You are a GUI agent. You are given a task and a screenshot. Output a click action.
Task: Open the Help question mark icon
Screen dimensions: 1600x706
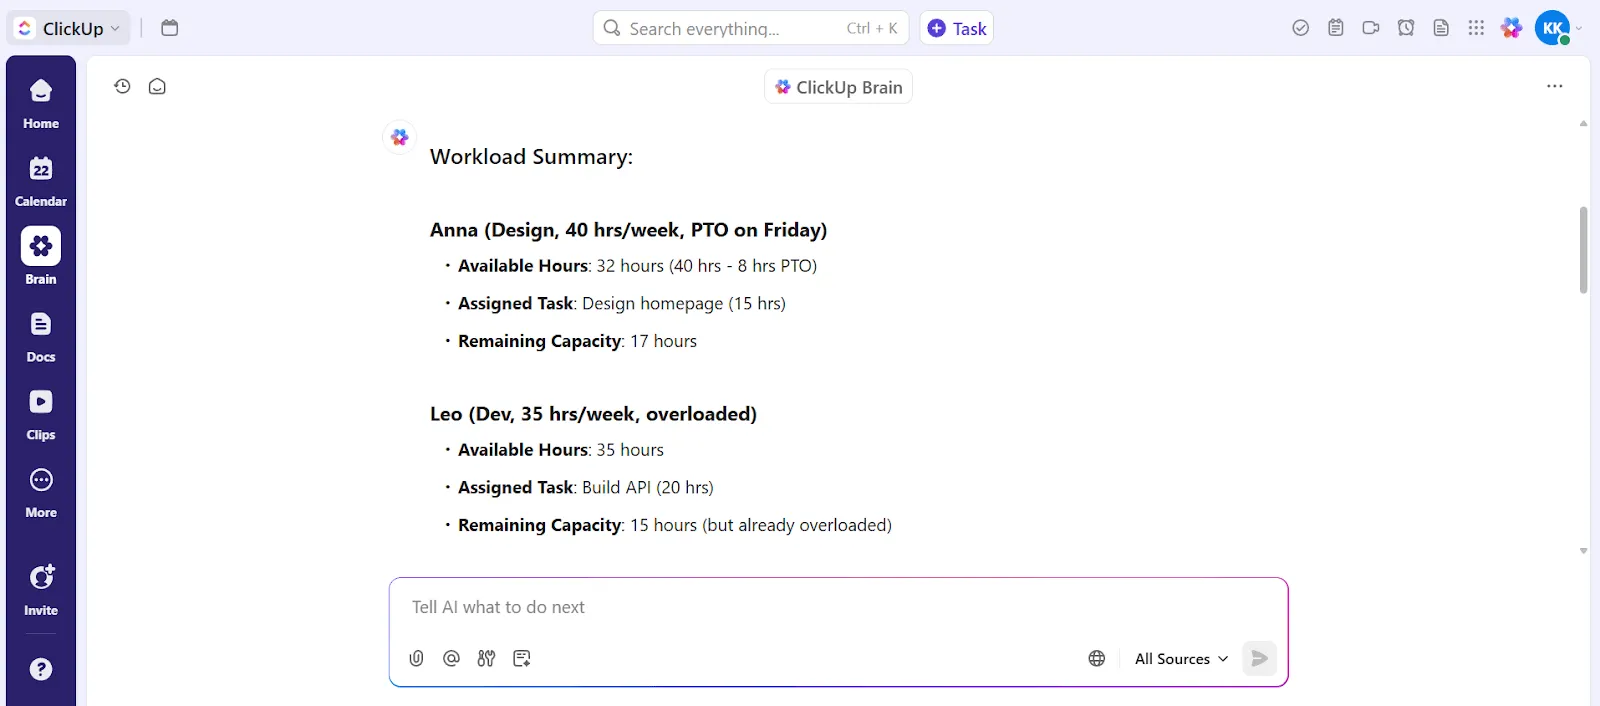pos(41,669)
